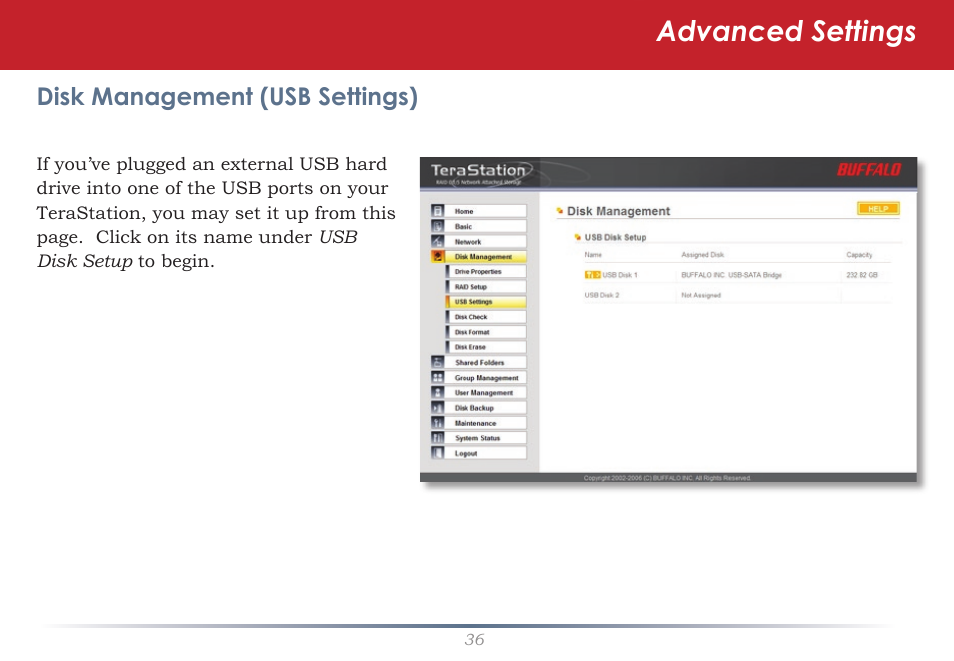This screenshot has width=954, height=661.
Task: Click the Disk Backup sidebar icon
Action: coord(437,408)
